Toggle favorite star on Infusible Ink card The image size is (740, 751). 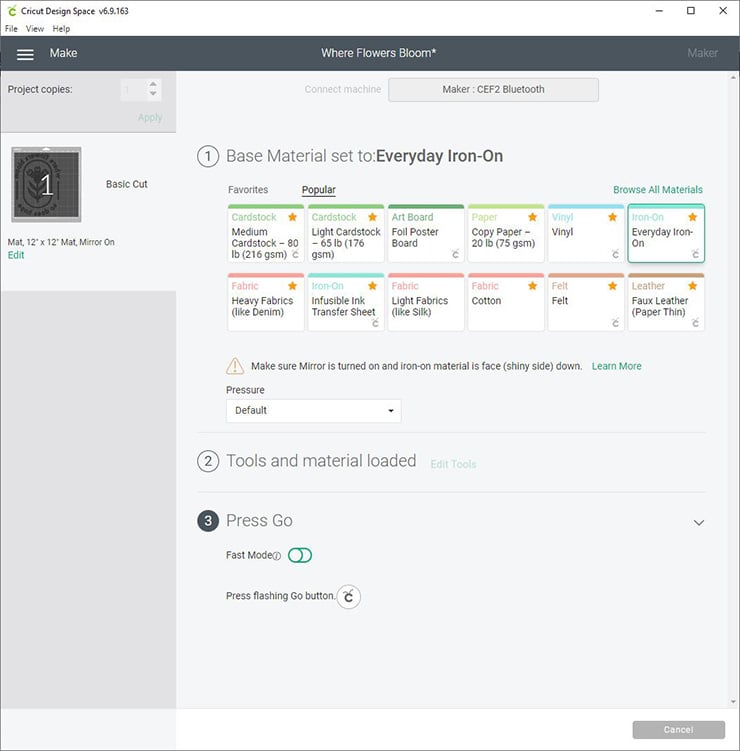click(372, 286)
